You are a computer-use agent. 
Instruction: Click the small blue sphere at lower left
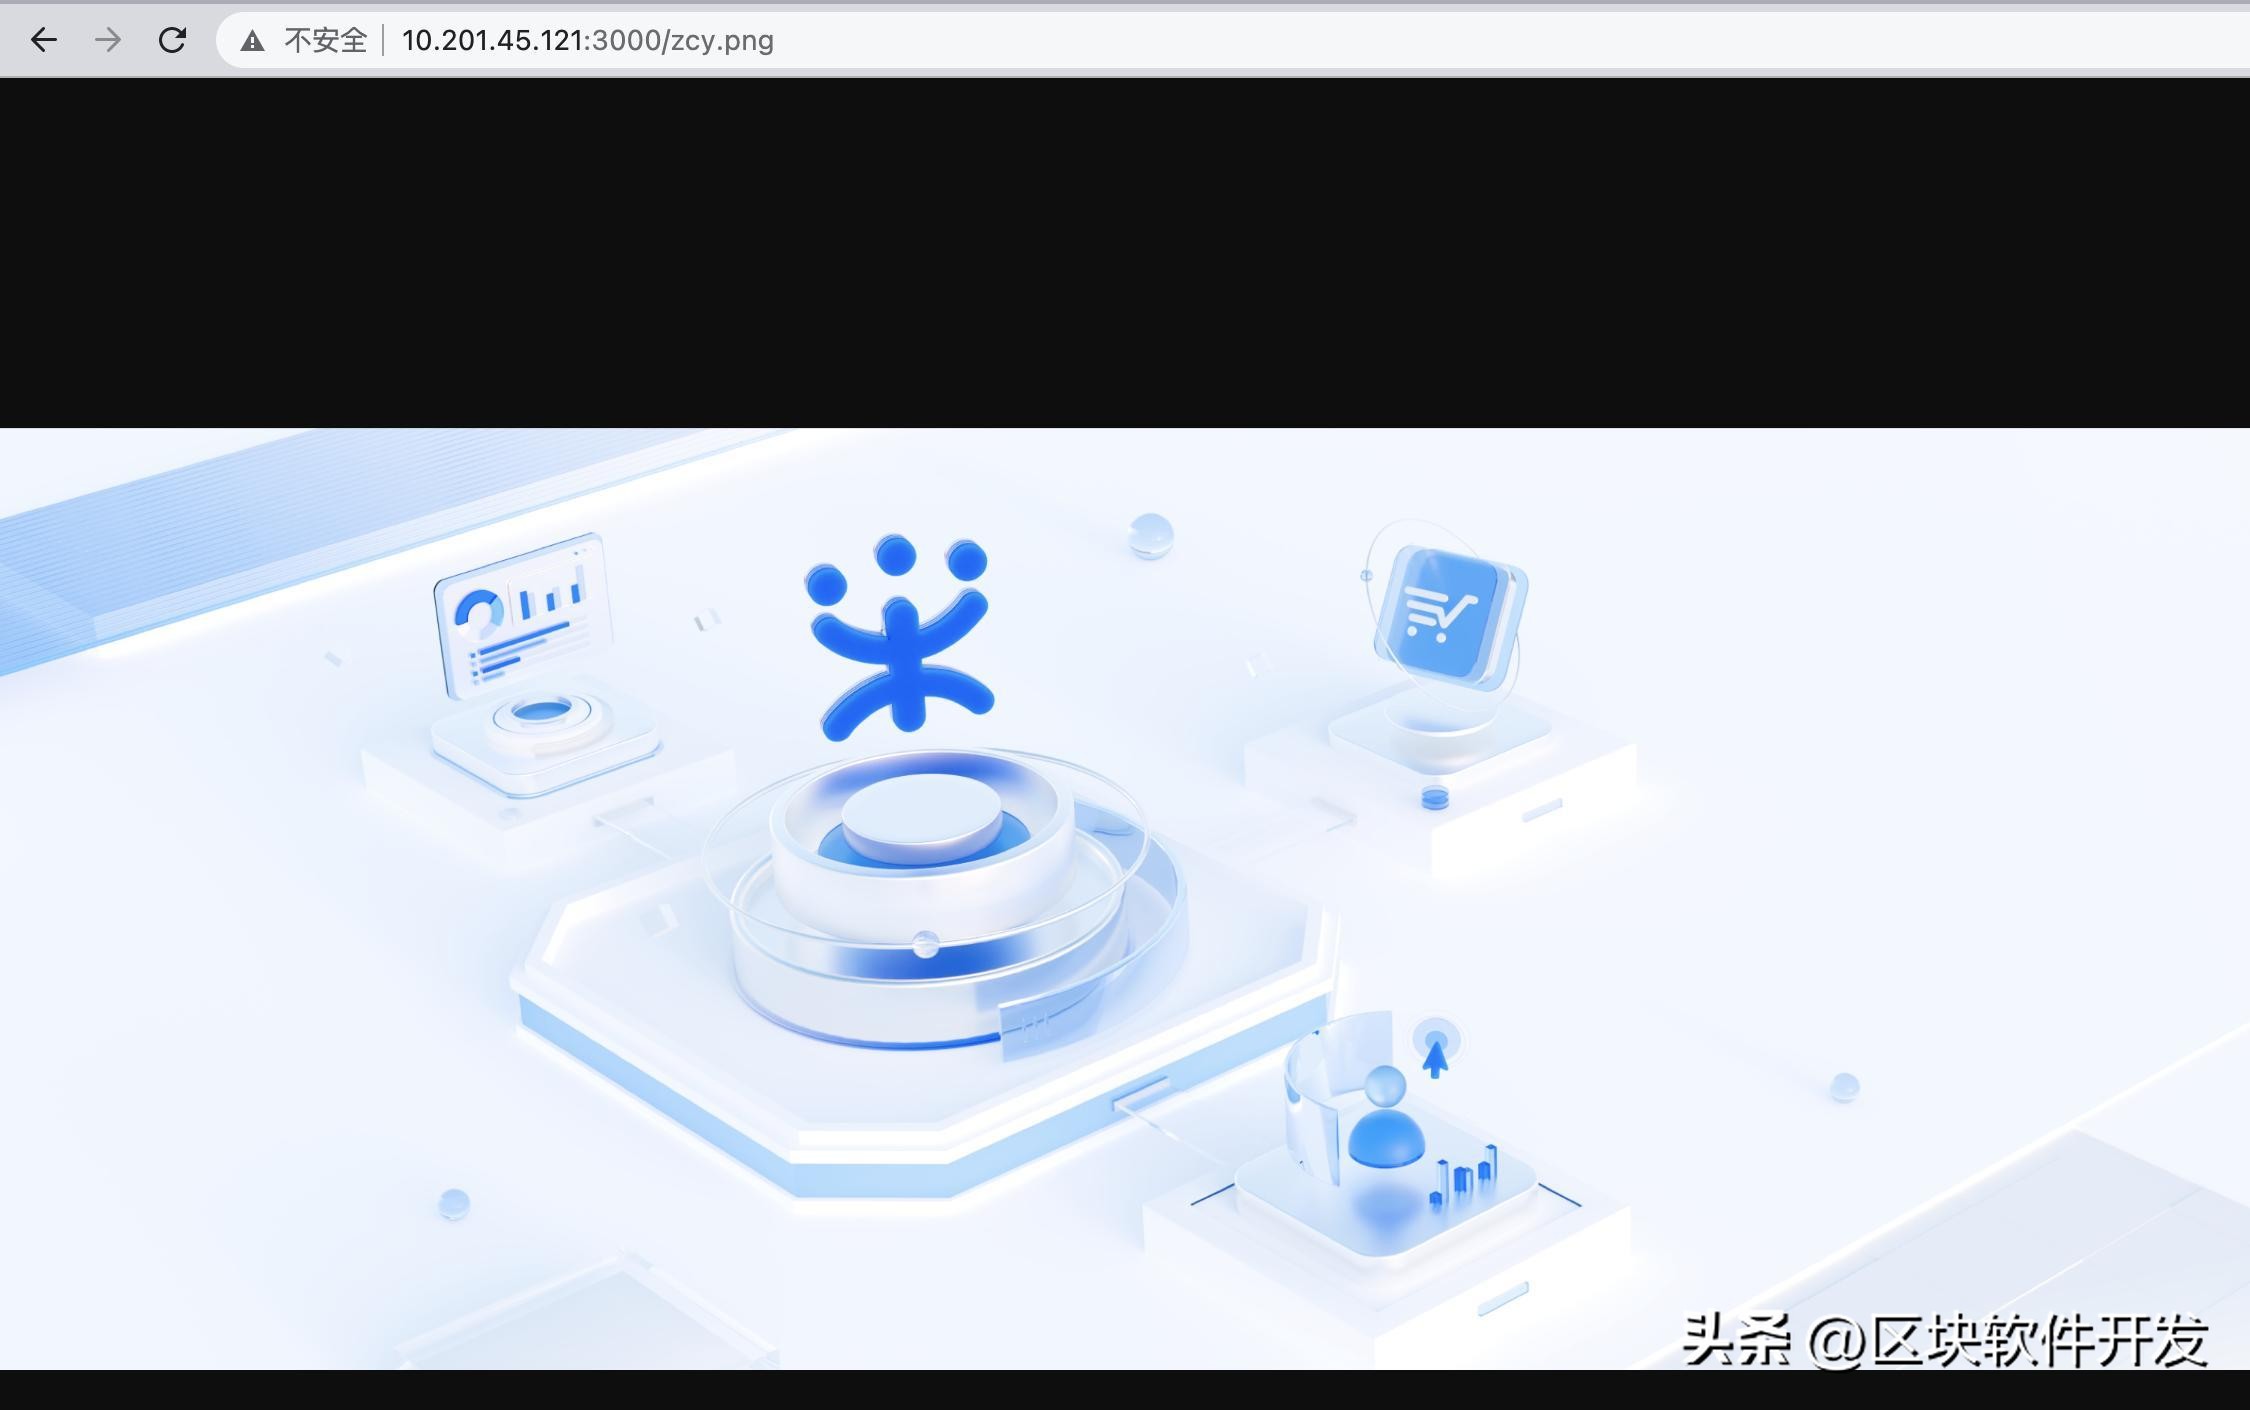tap(454, 1203)
